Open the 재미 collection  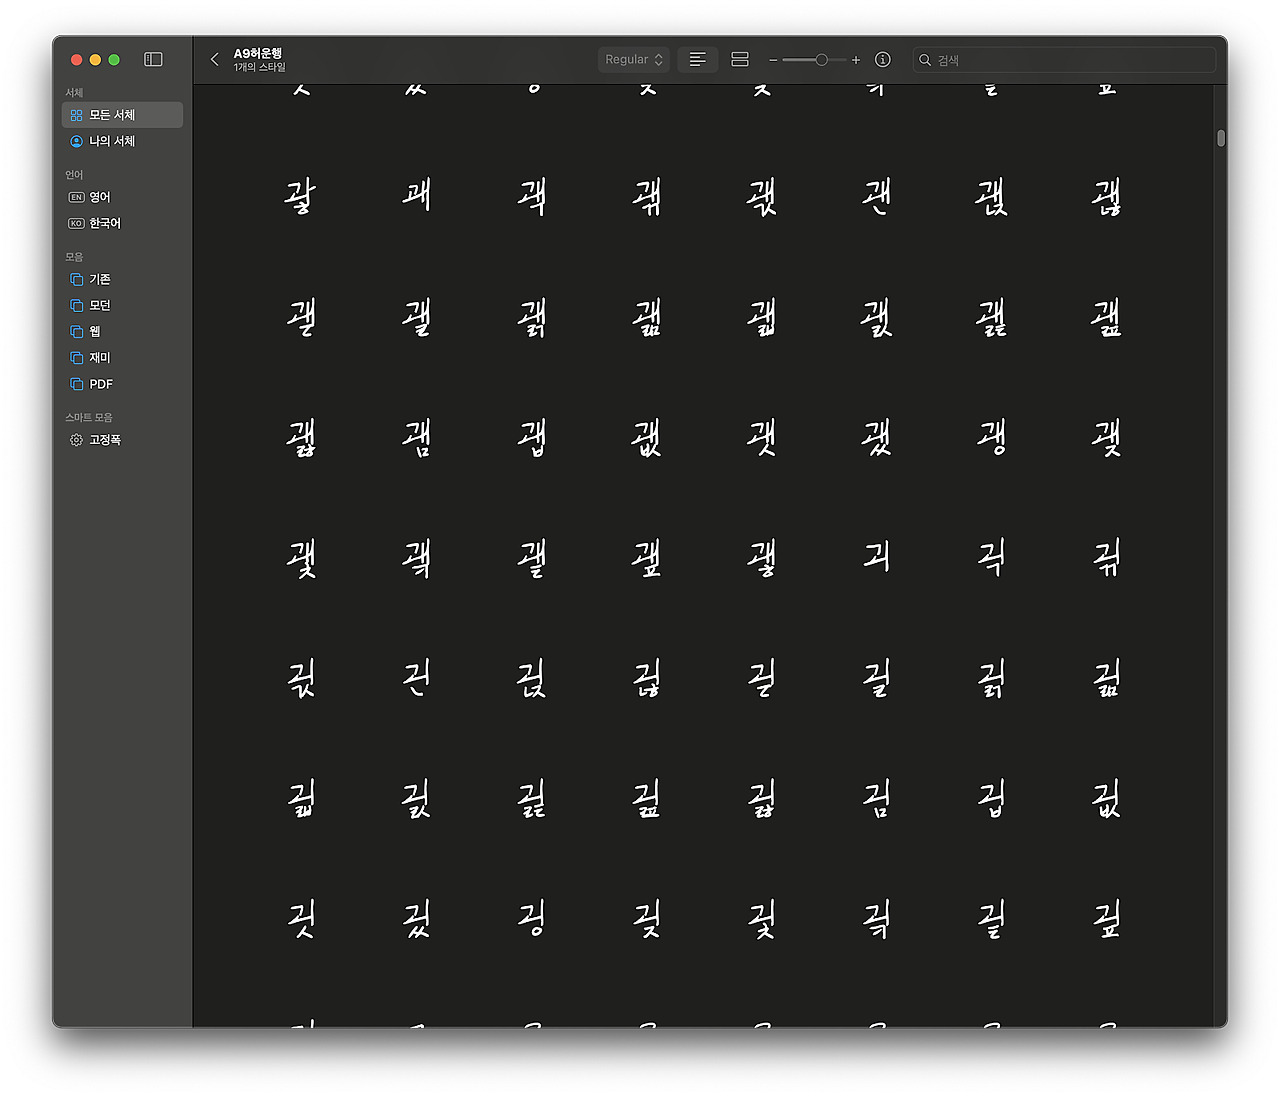100,357
